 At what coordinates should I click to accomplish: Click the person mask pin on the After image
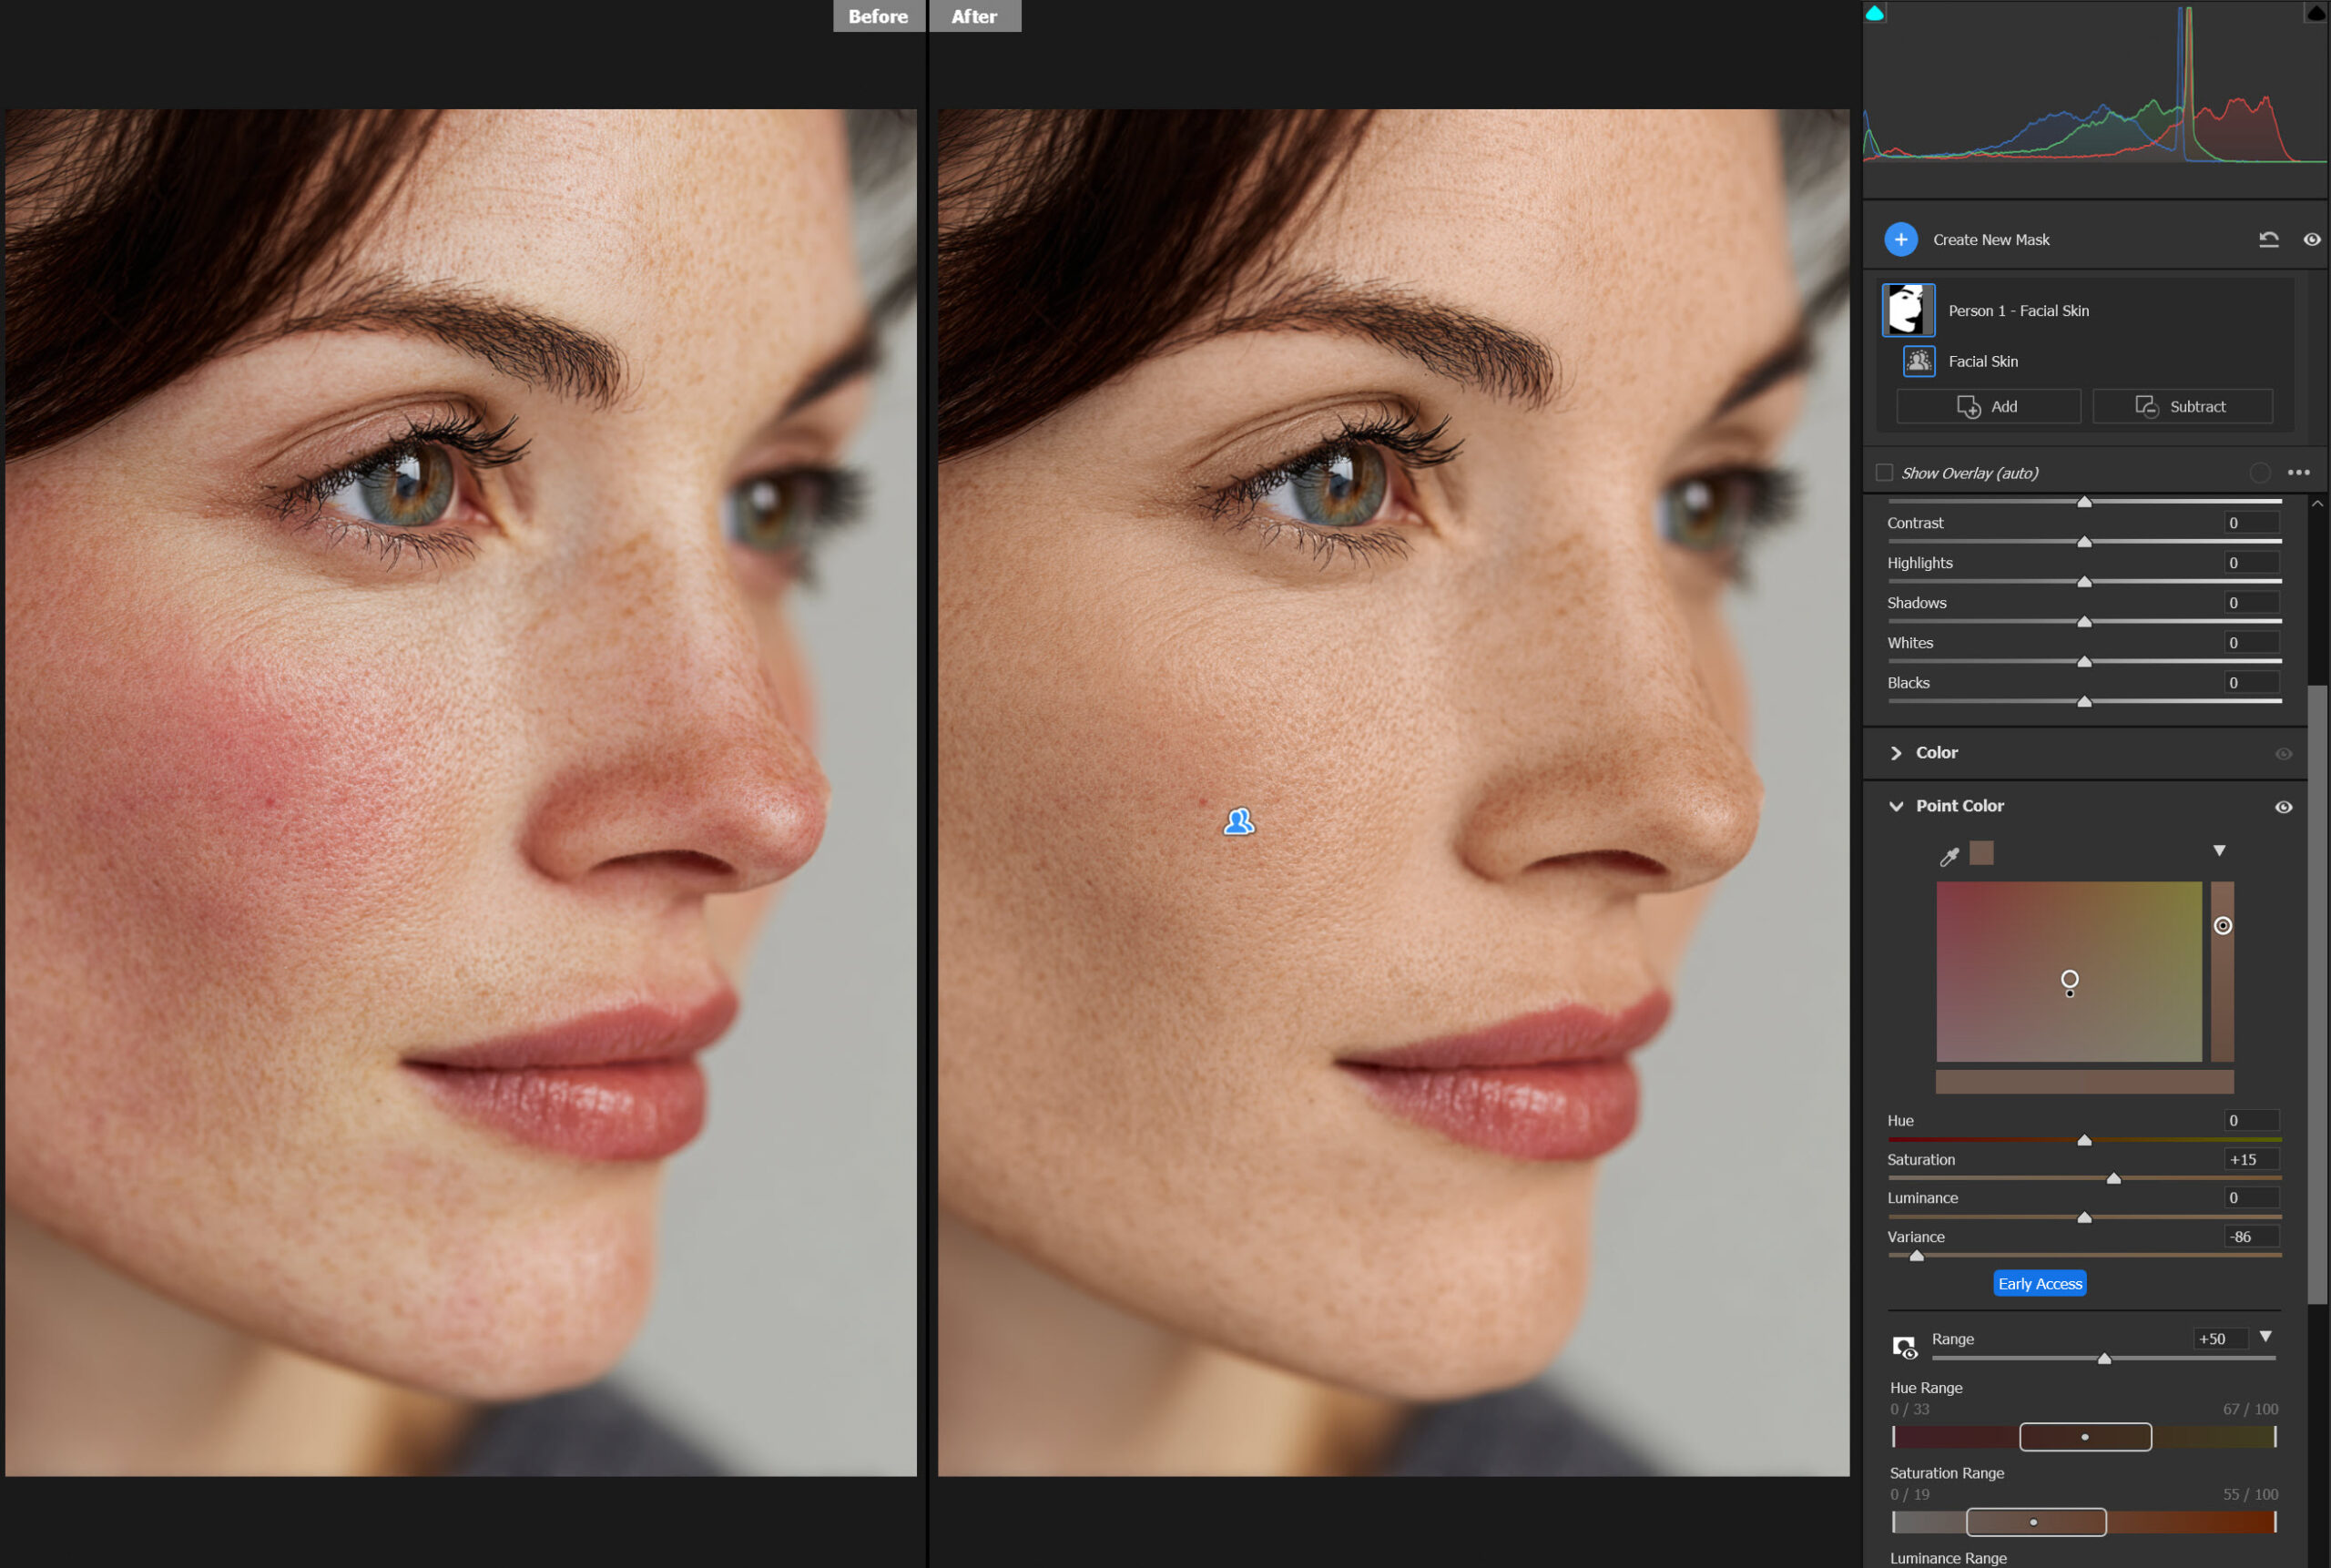click(x=1238, y=821)
